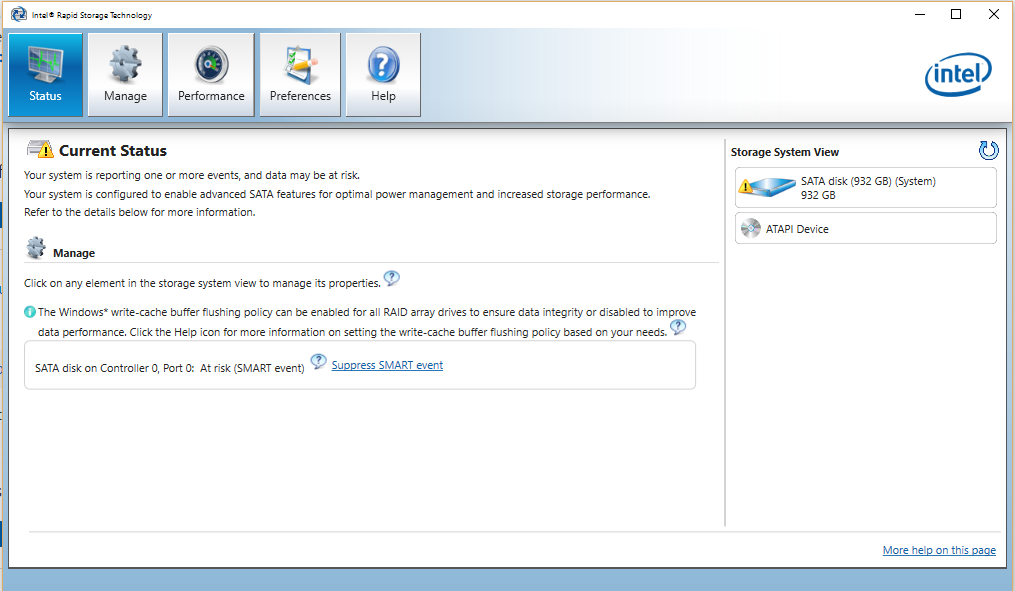The image size is (1015, 591).
Task: Click the ATAPI optical disc icon
Action: click(751, 229)
